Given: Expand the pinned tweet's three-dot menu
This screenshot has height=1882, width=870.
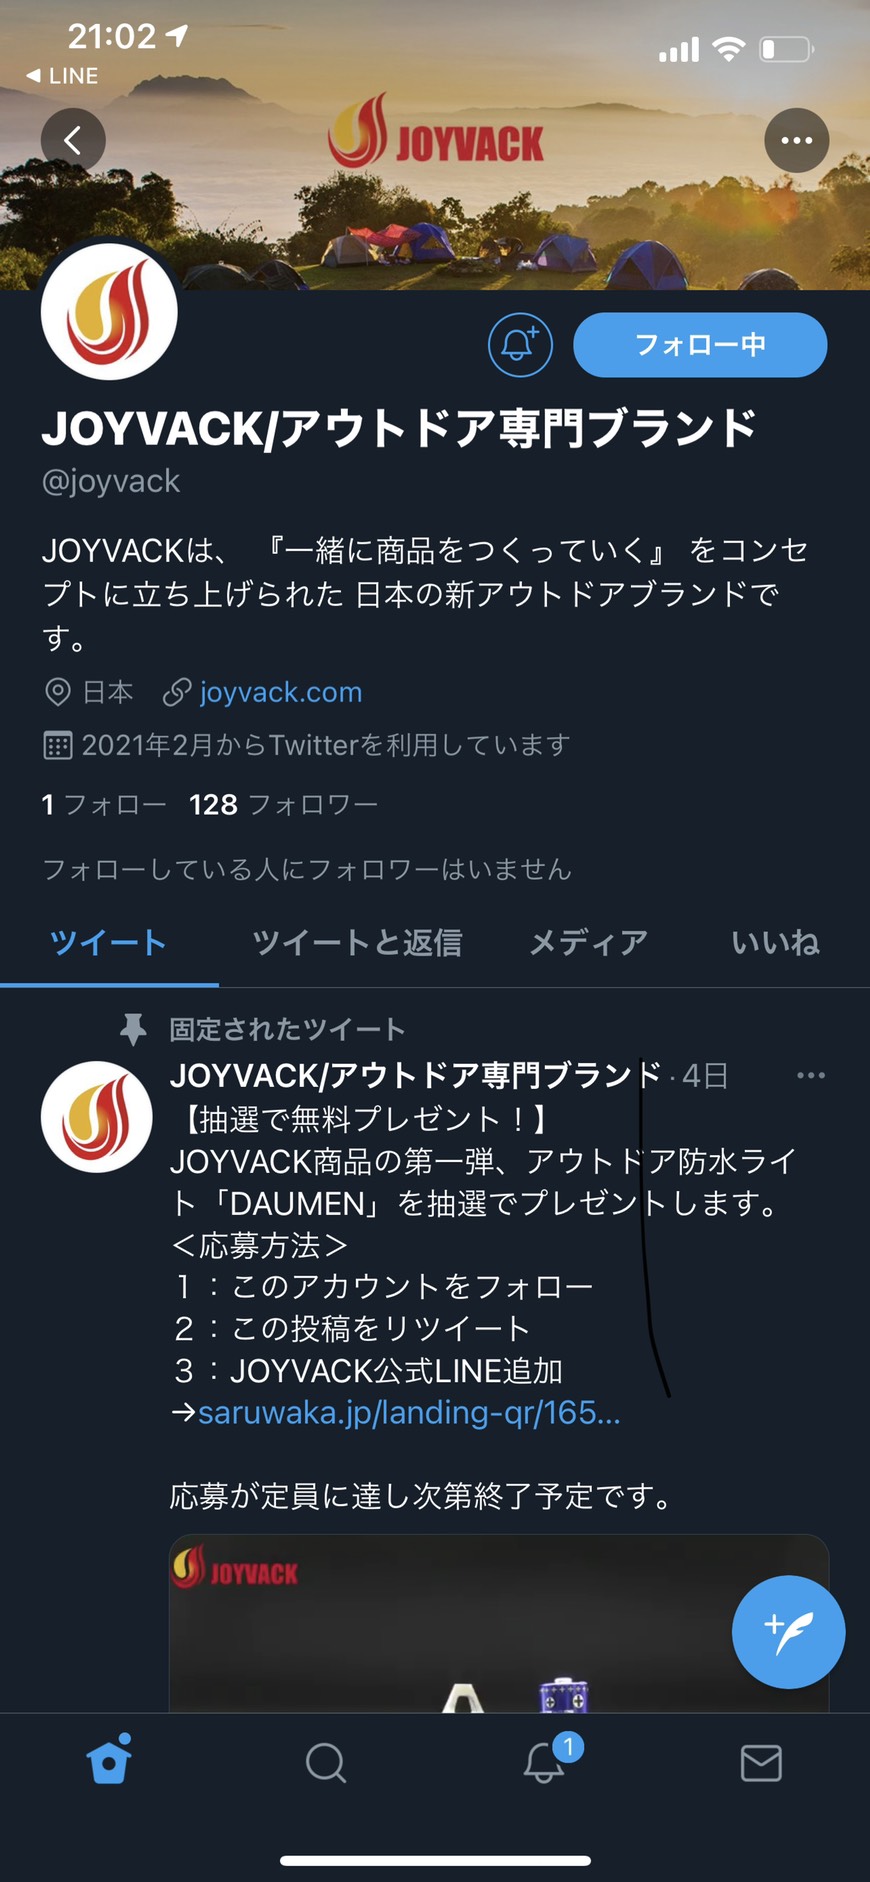Looking at the screenshot, I should (x=811, y=1076).
